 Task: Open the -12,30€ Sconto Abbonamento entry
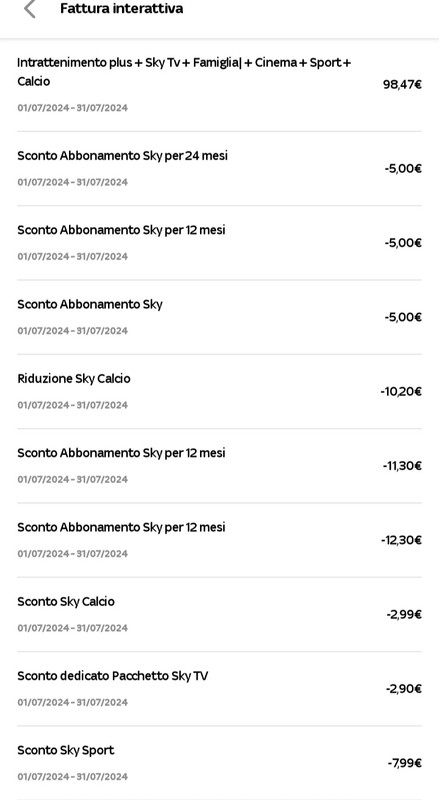coord(220,540)
